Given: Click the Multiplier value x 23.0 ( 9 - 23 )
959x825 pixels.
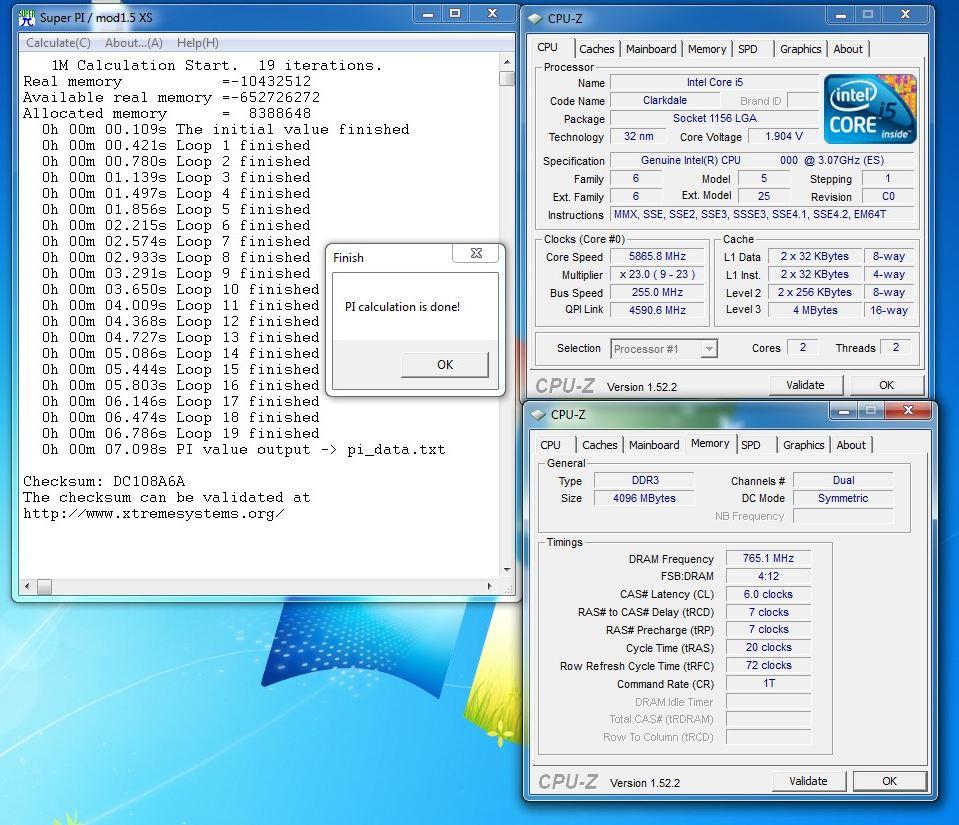Looking at the screenshot, I should point(657,275).
